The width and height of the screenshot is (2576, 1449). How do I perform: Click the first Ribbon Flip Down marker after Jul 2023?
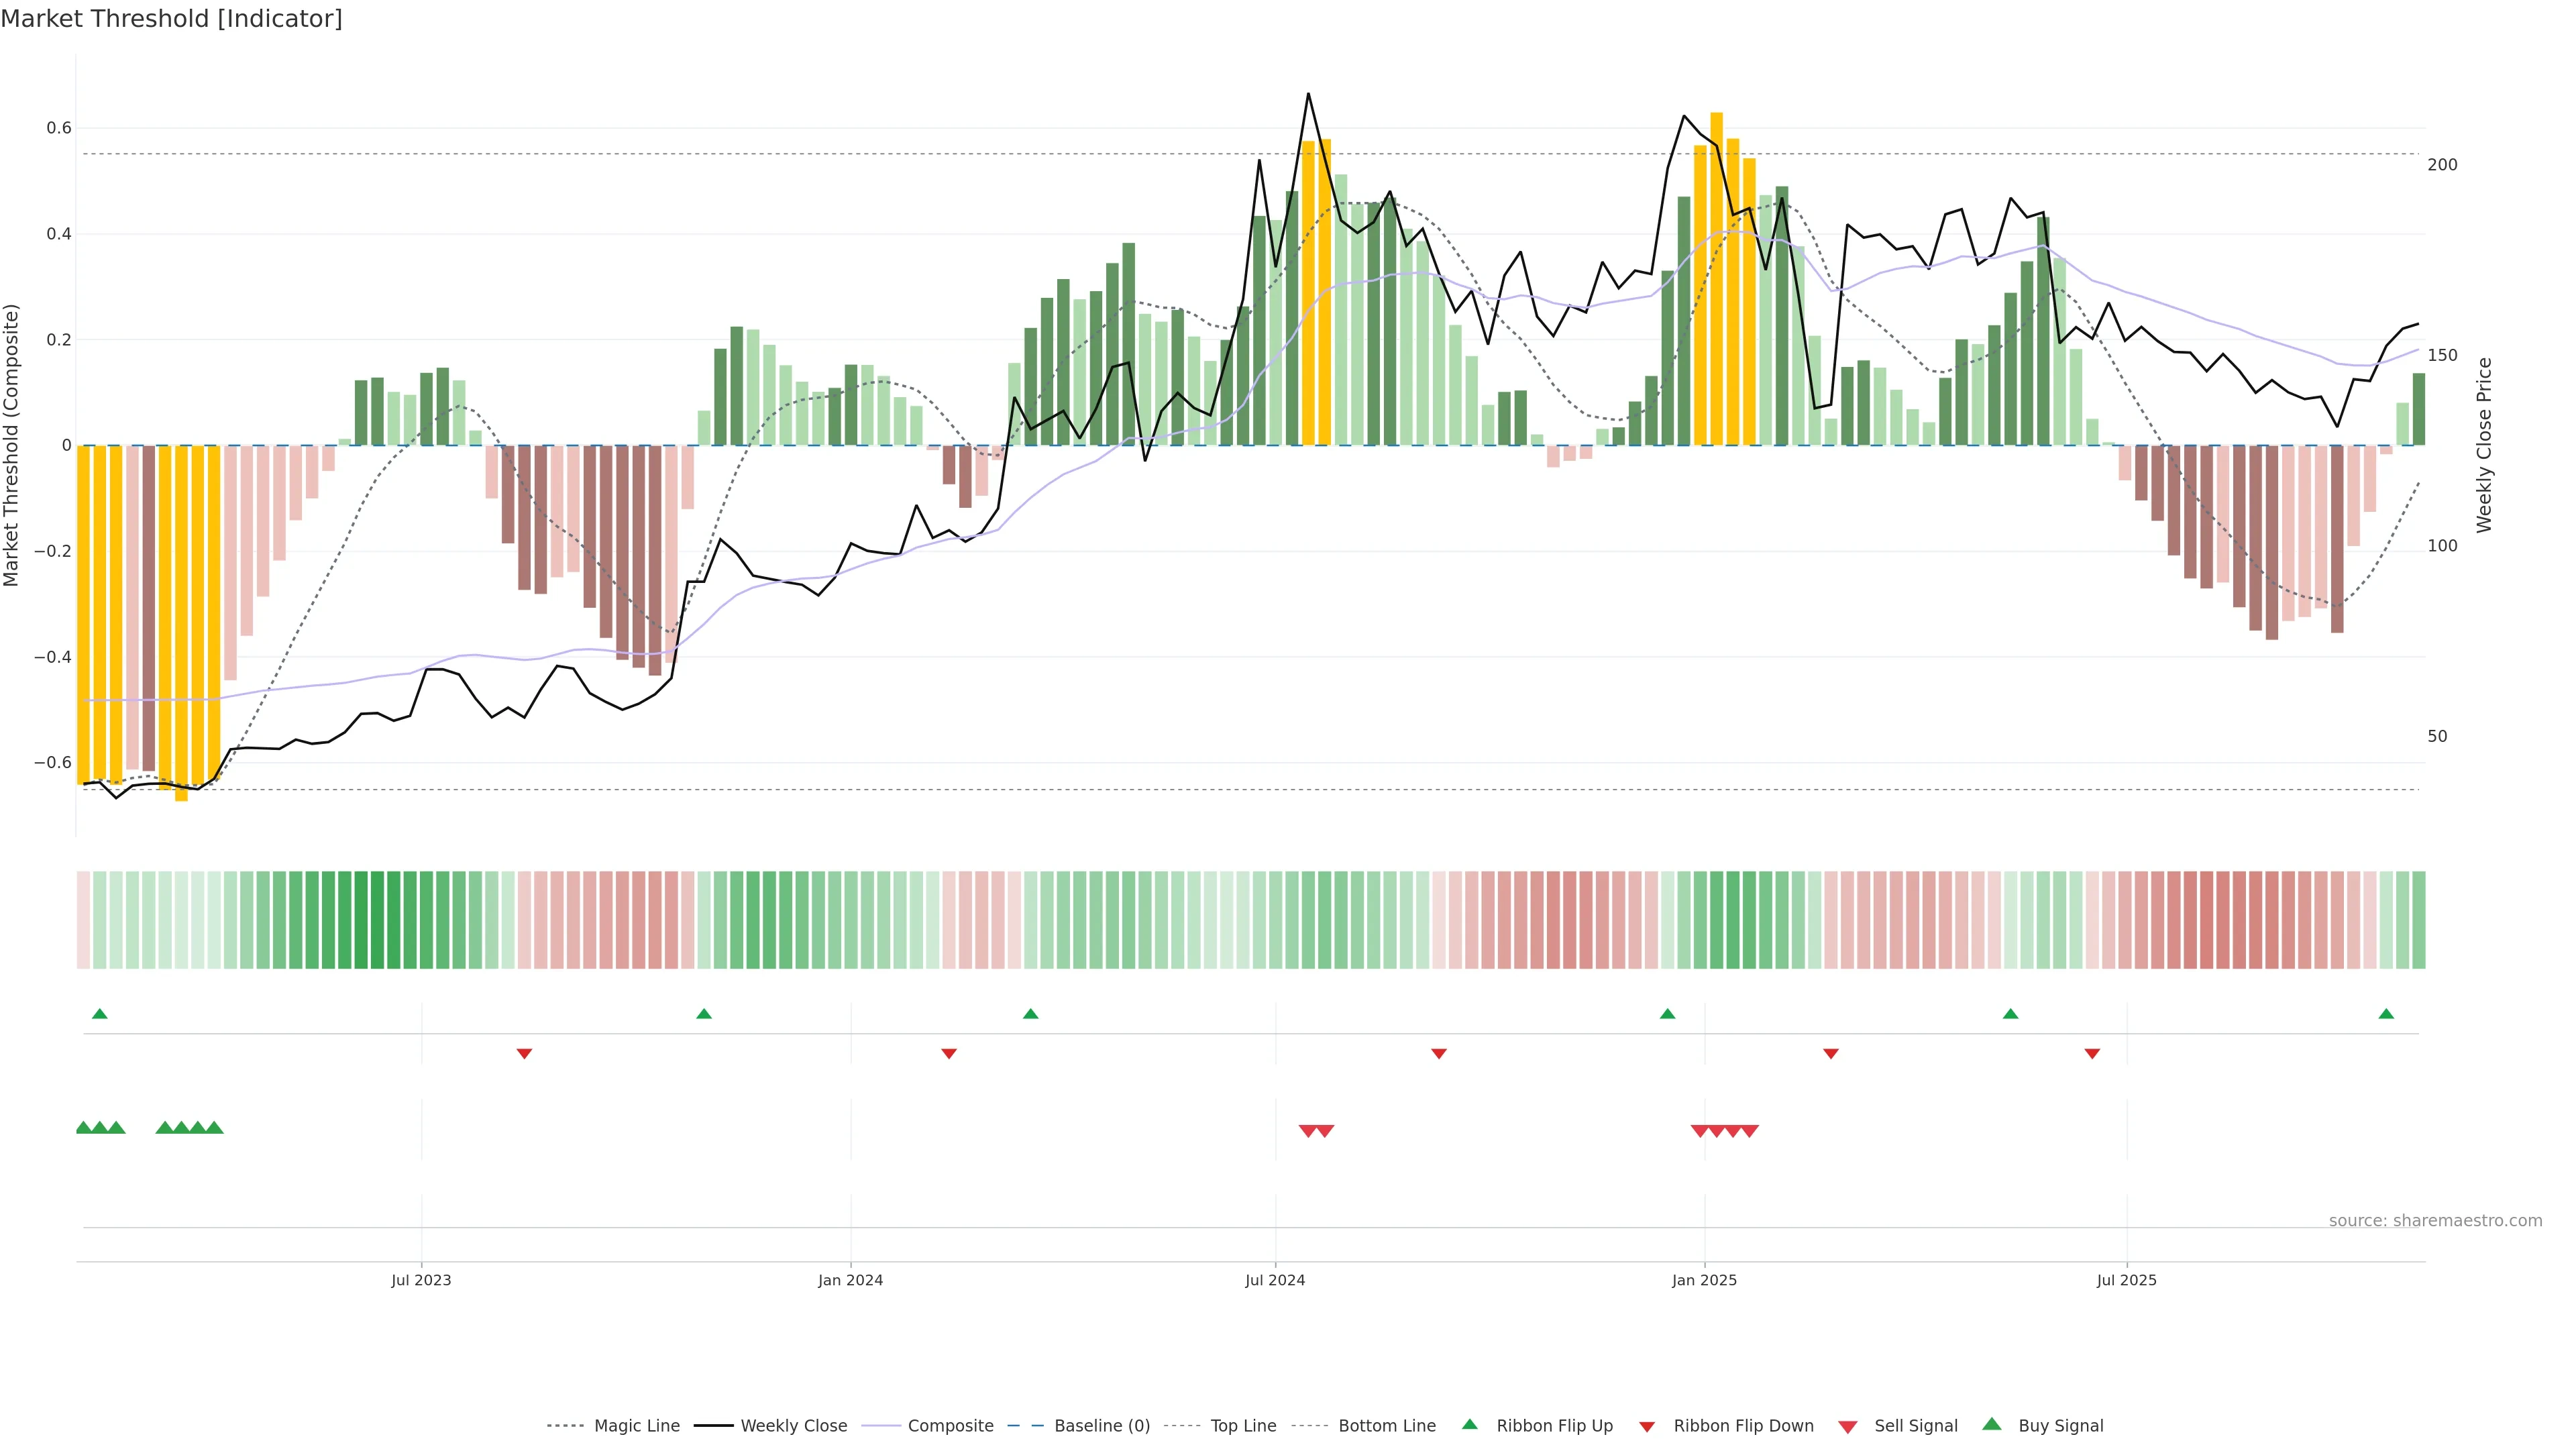pyautogui.click(x=524, y=1053)
